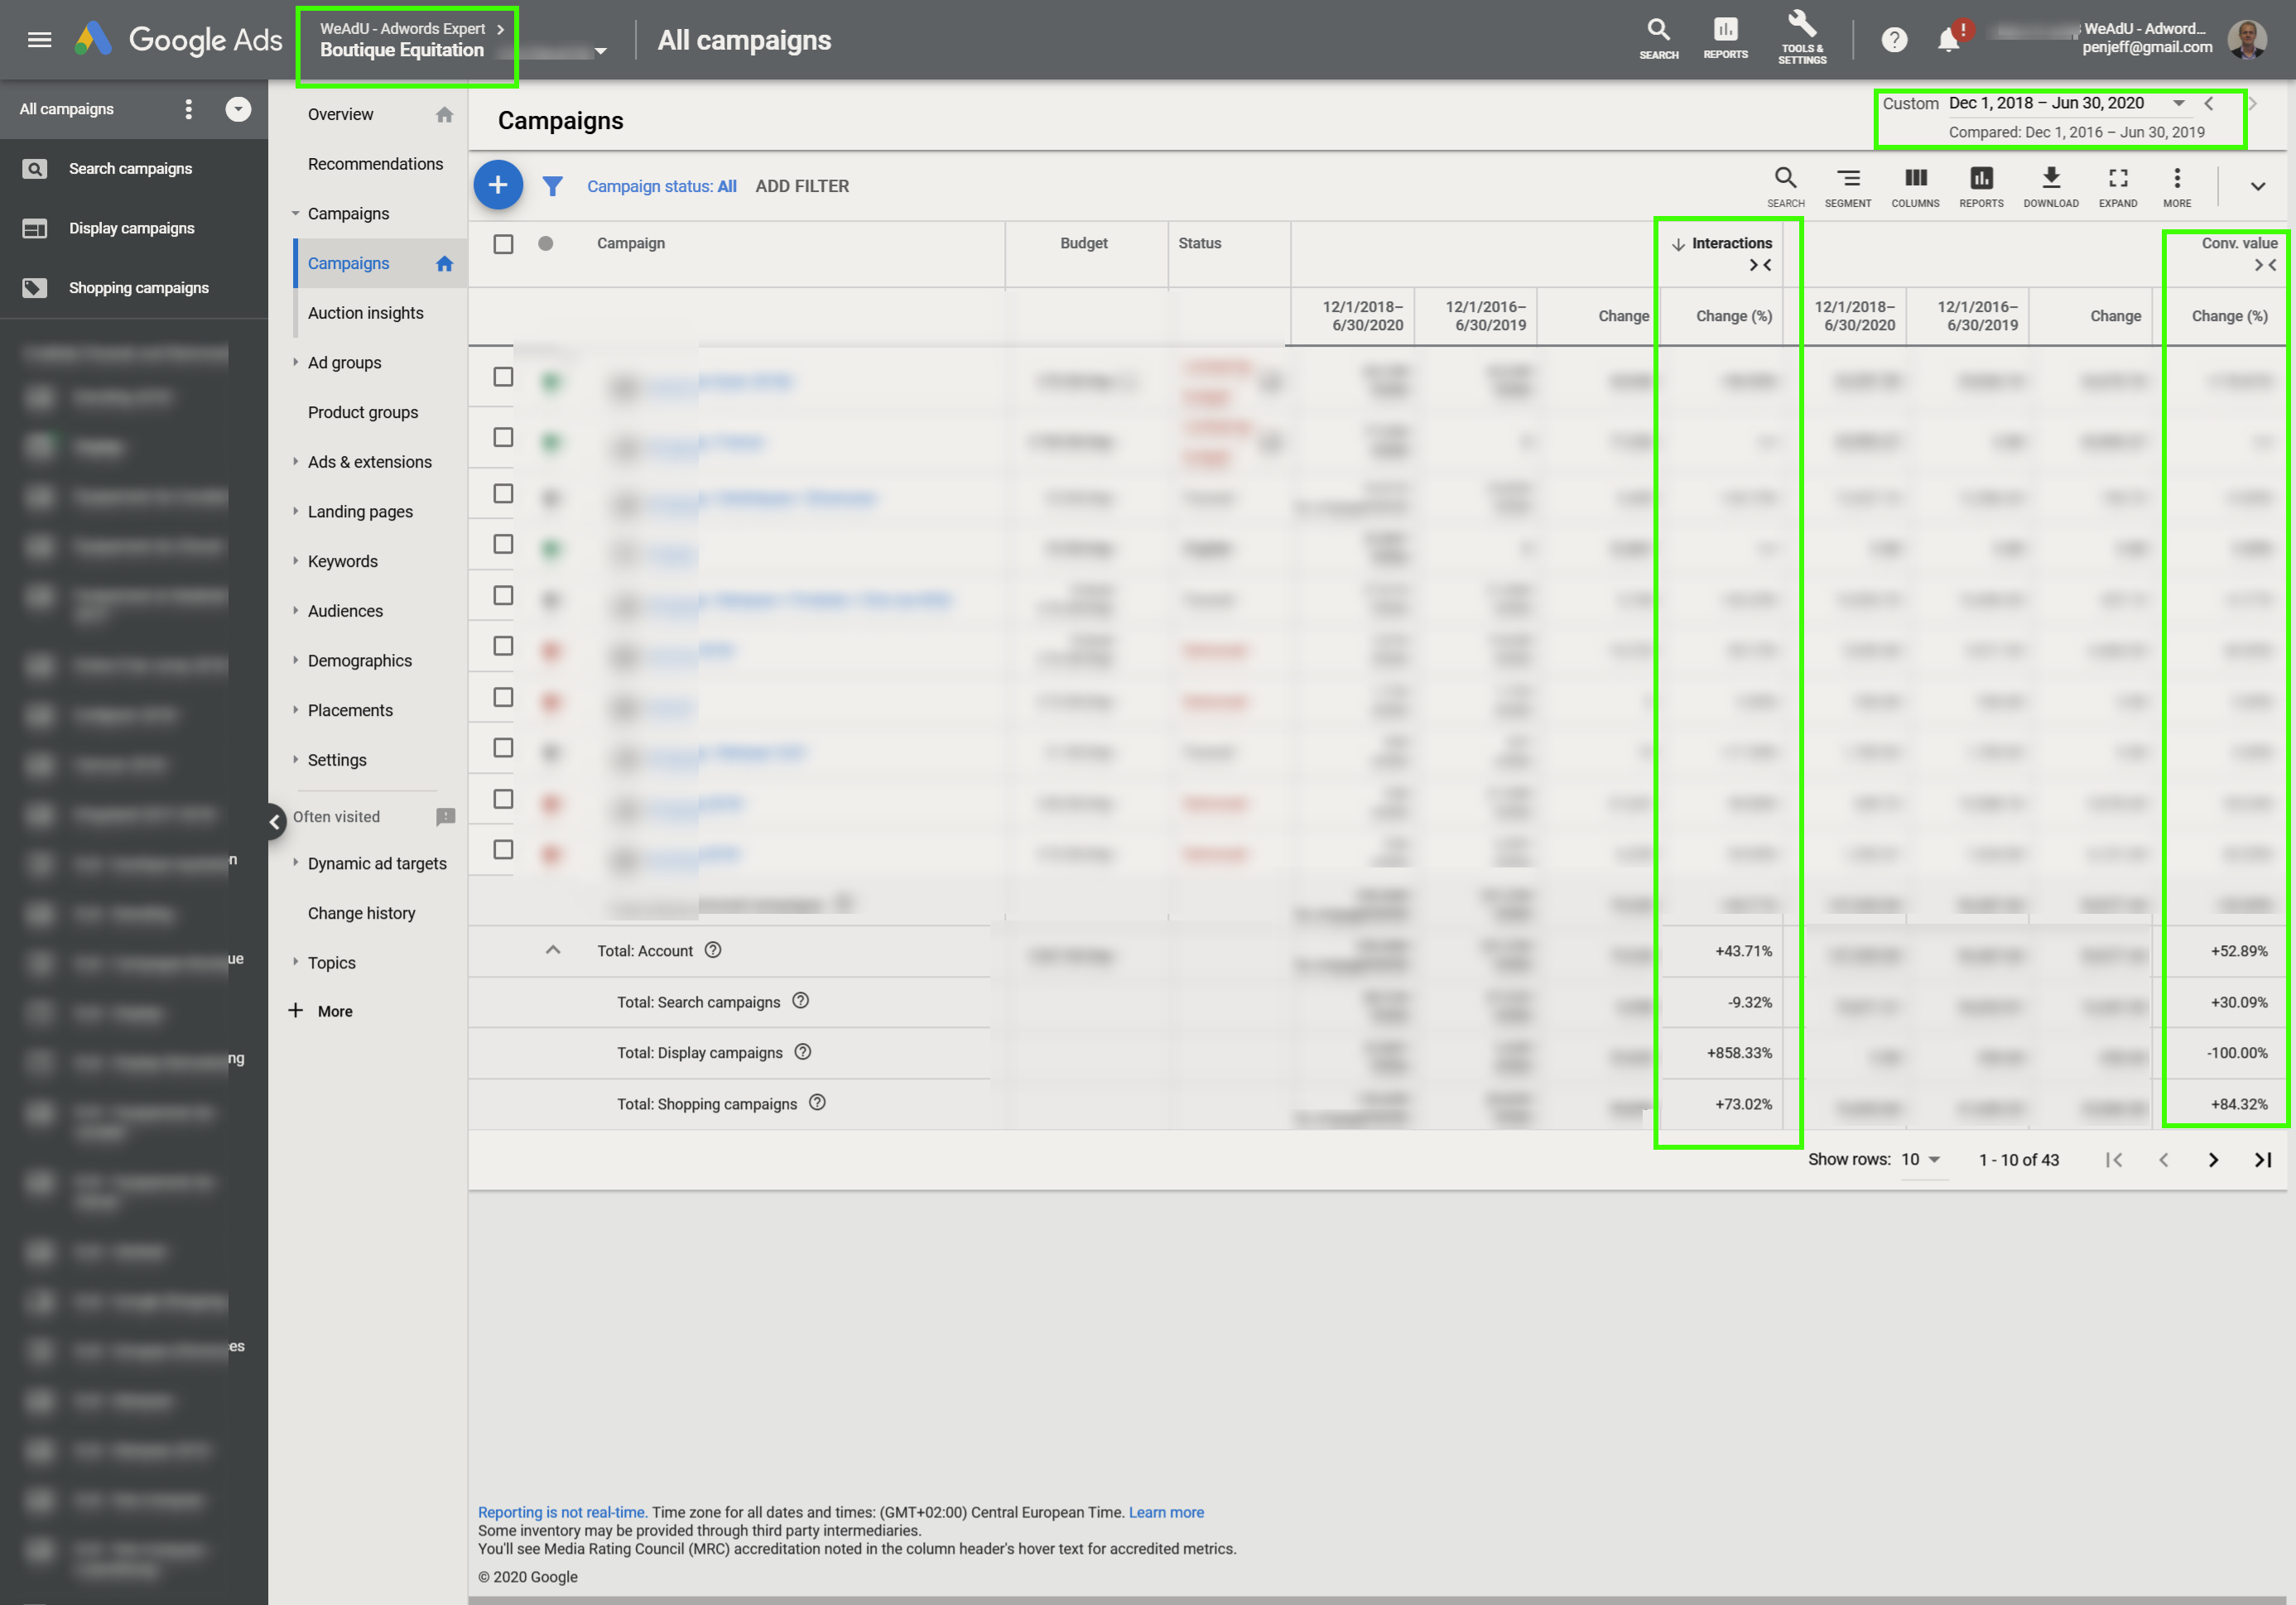Click the Total: Search campaigns help icon

click(800, 1001)
